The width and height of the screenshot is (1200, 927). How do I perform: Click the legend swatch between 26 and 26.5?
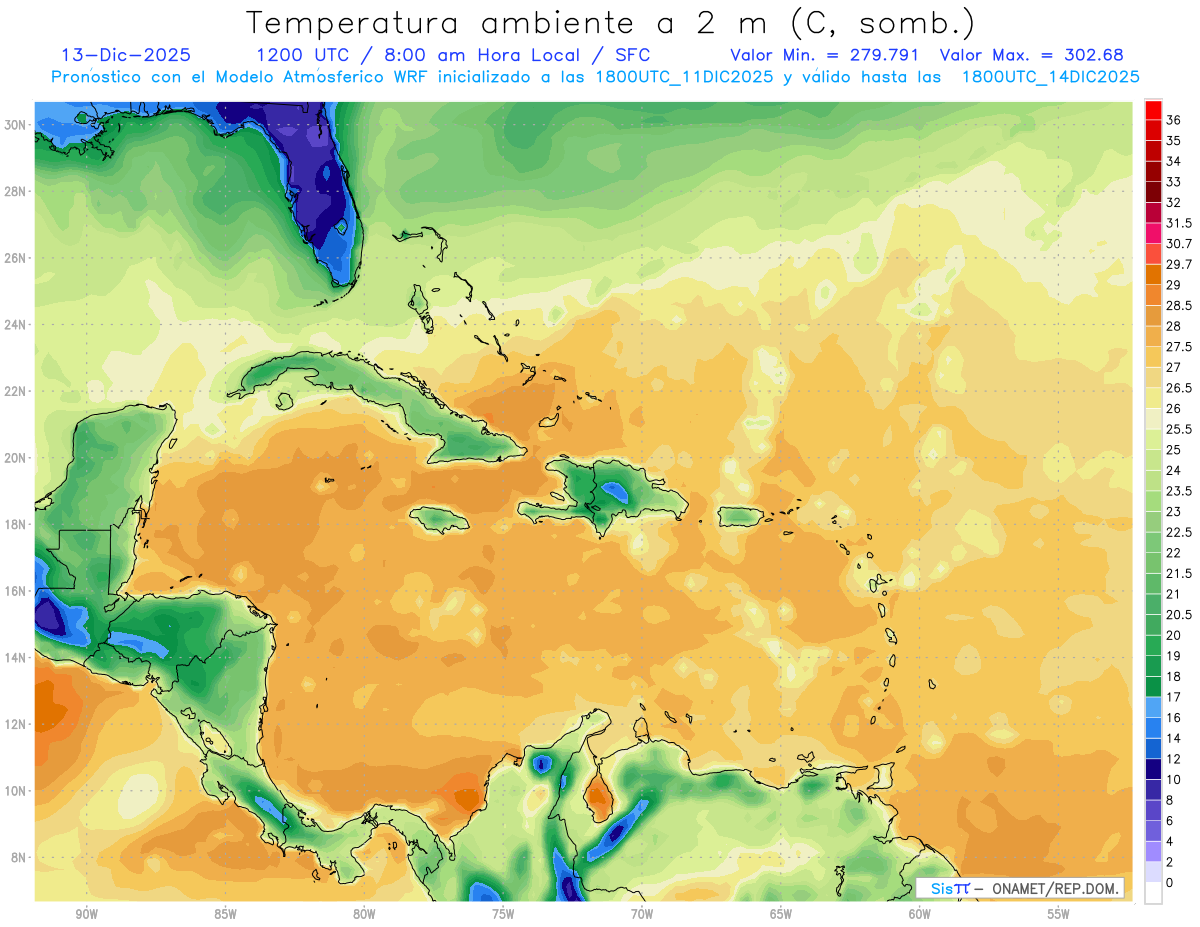click(x=1153, y=398)
